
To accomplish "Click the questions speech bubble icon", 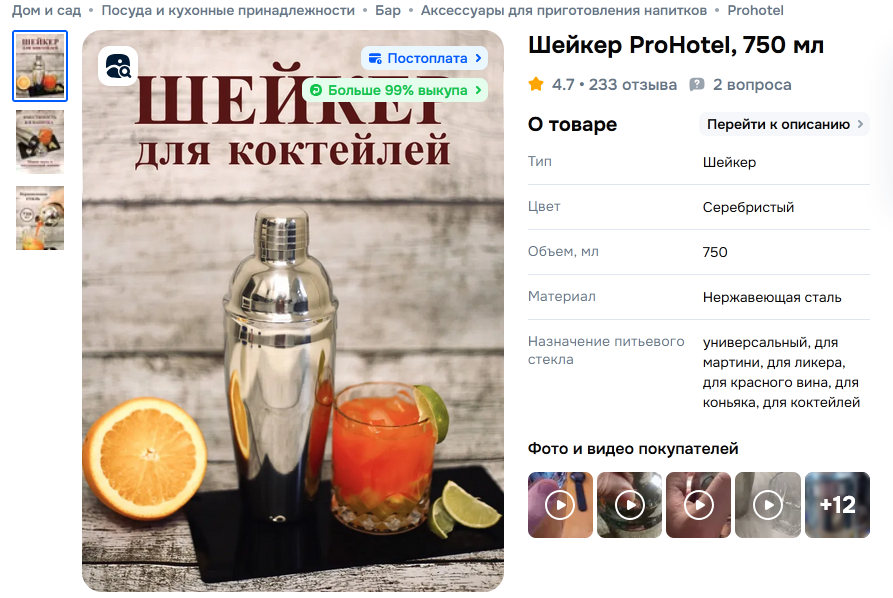I will point(697,85).
